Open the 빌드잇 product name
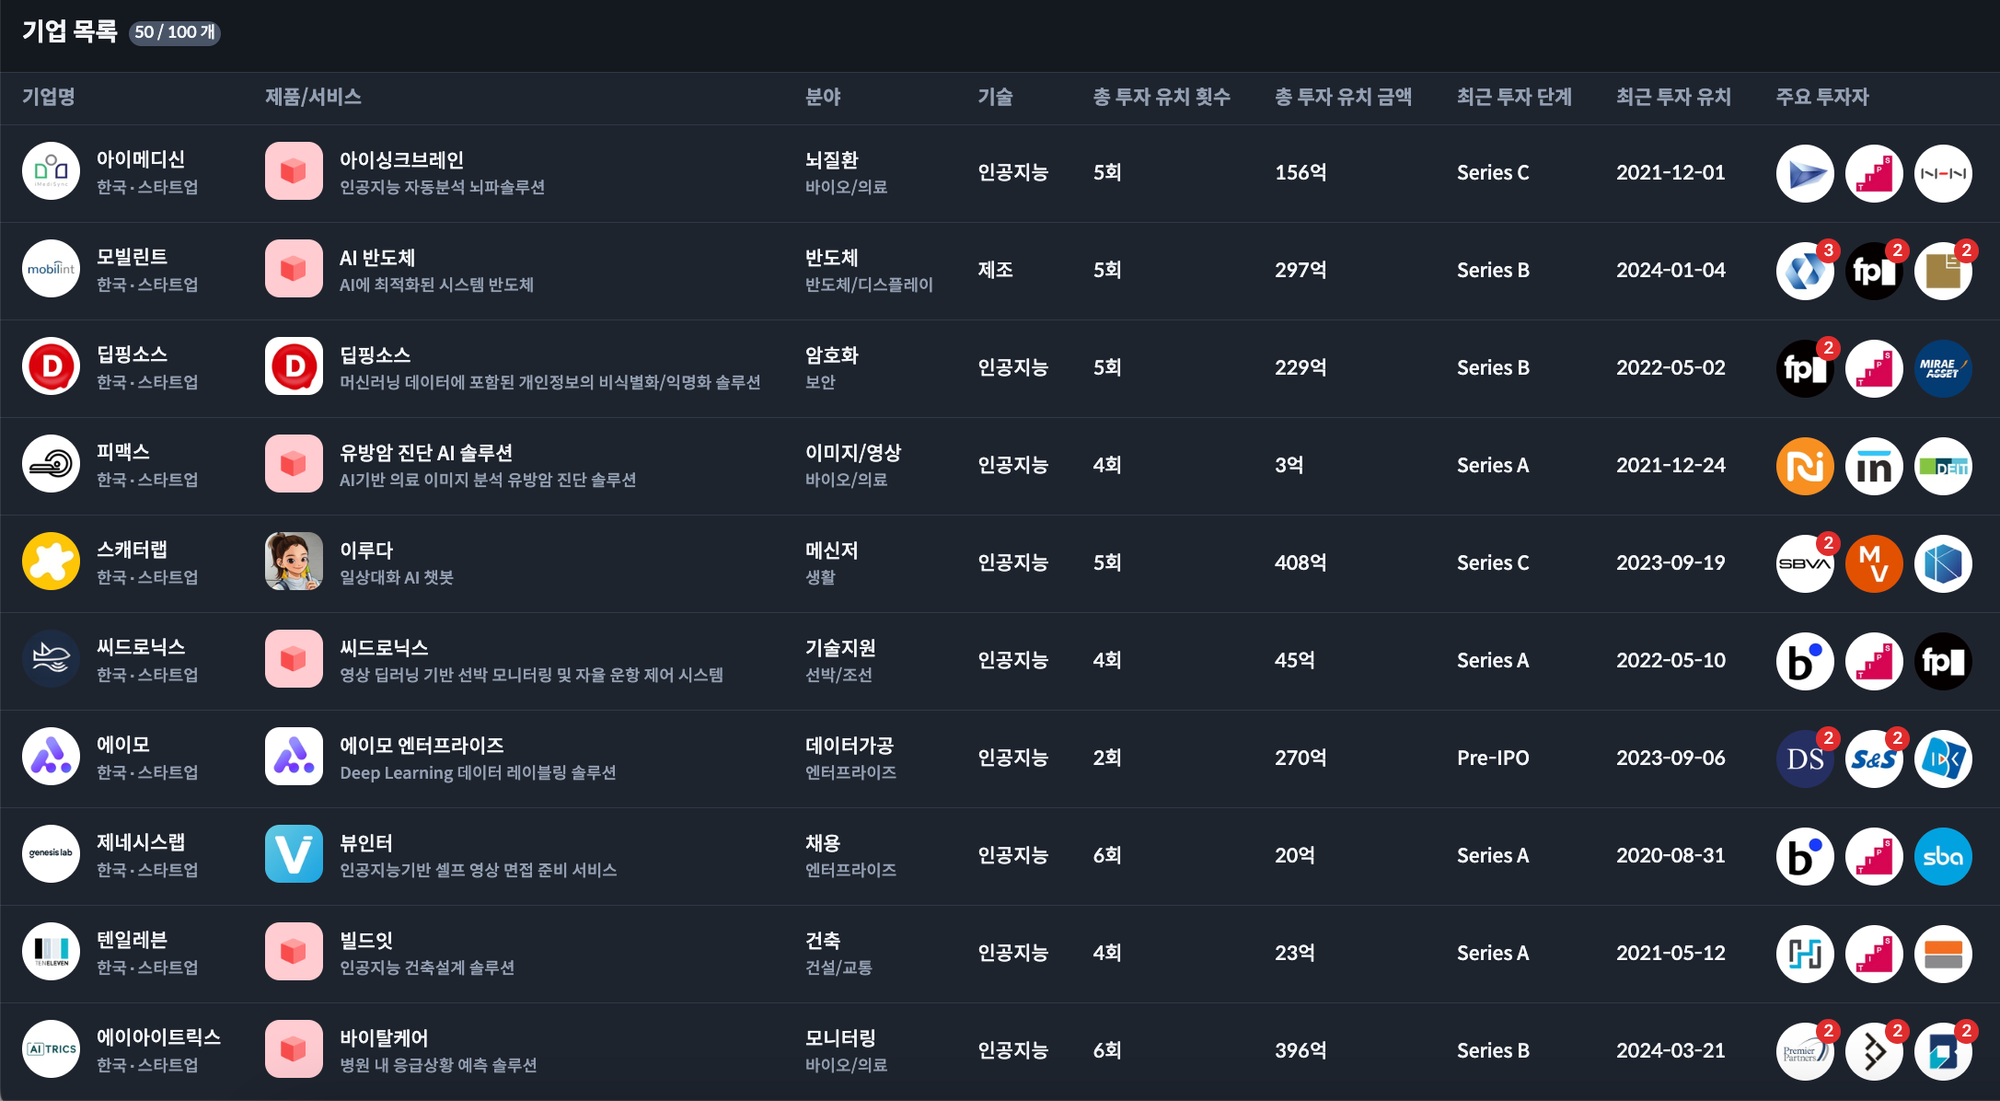2000x1101 pixels. point(366,940)
